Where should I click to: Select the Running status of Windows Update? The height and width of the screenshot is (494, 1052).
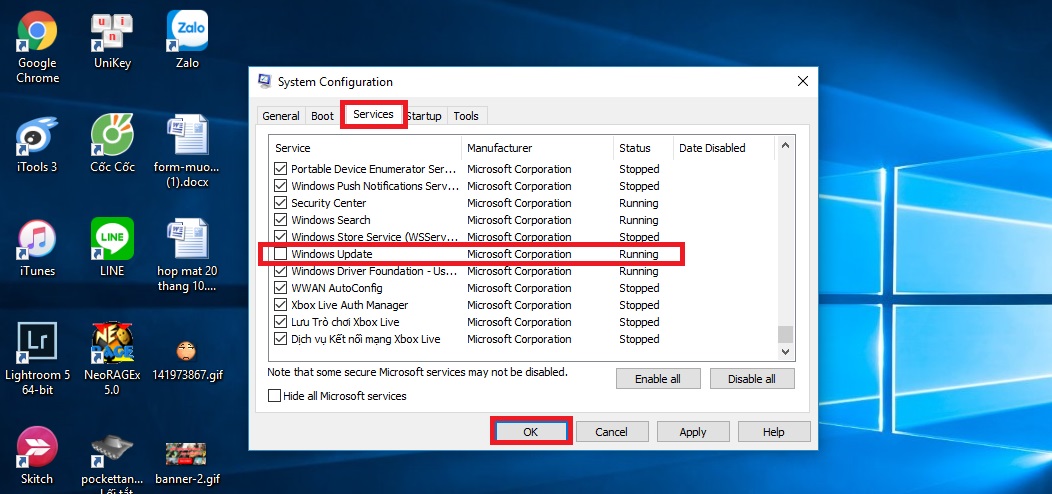[639, 254]
